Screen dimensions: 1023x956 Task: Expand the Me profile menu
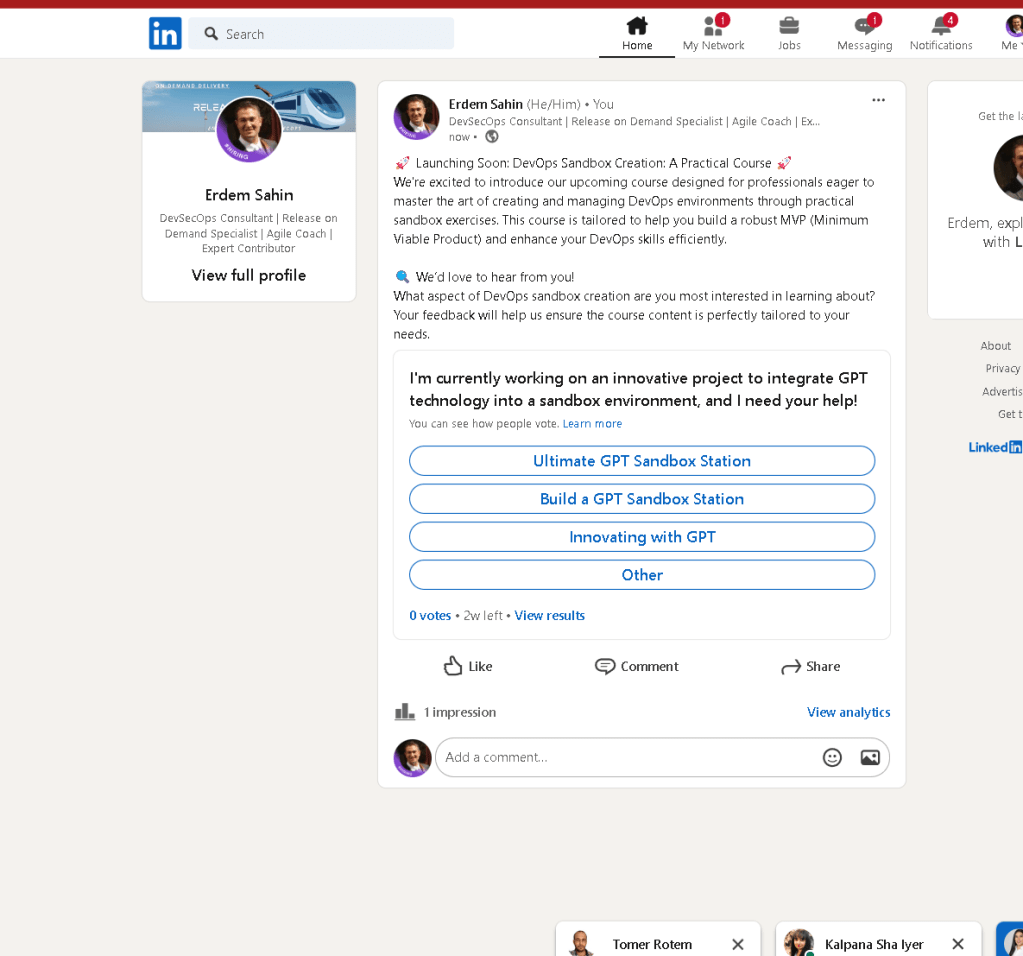[1013, 33]
